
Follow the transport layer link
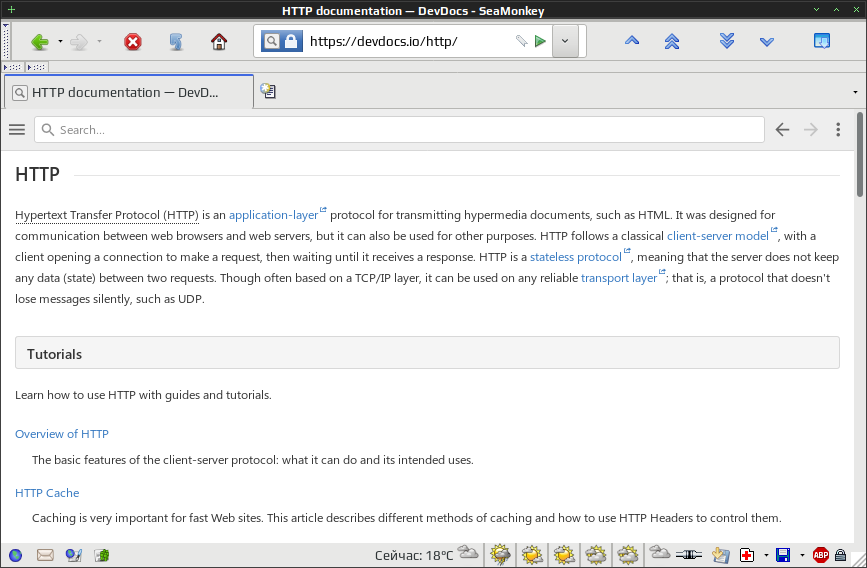click(x=619, y=278)
